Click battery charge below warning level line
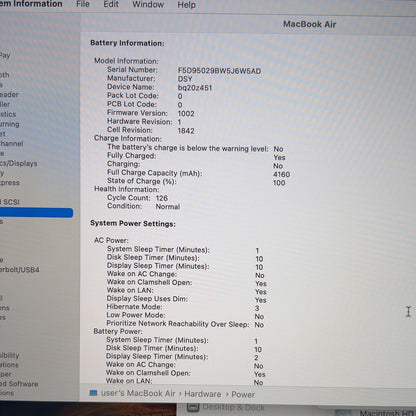 [x=188, y=148]
